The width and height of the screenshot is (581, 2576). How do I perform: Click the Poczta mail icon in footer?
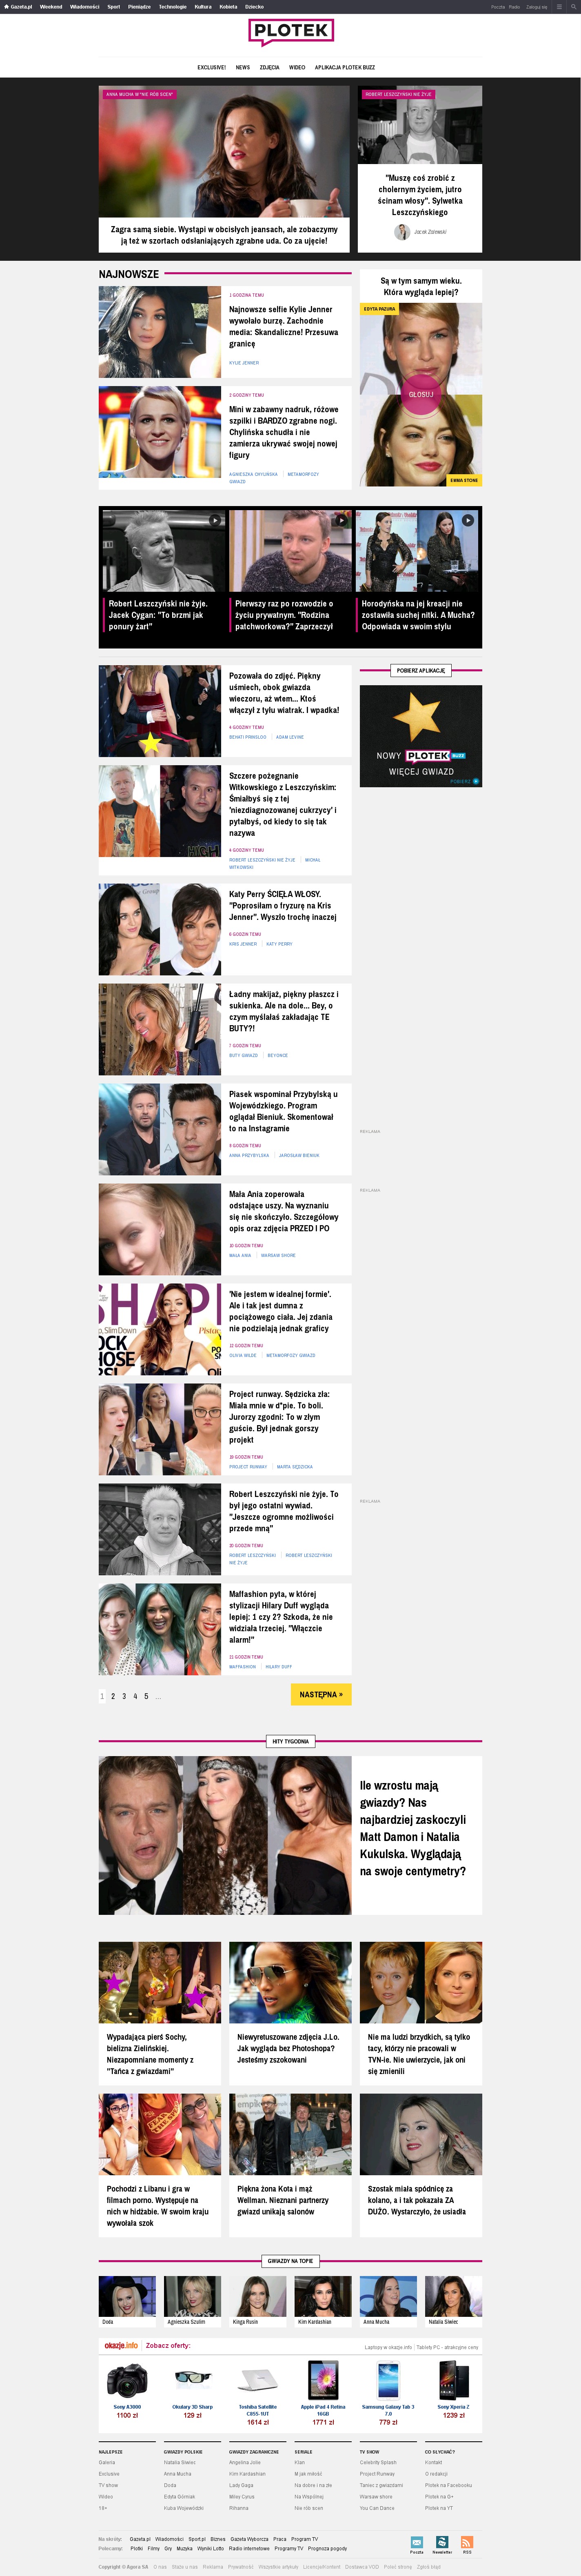(x=417, y=2542)
